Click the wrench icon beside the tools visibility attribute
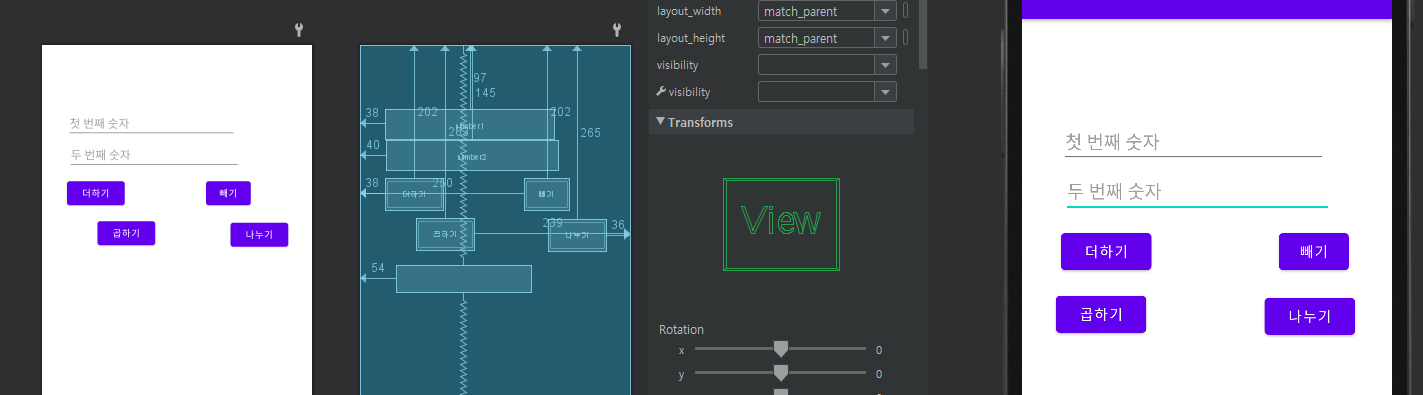Viewport: 1423px width, 395px height. click(x=661, y=92)
